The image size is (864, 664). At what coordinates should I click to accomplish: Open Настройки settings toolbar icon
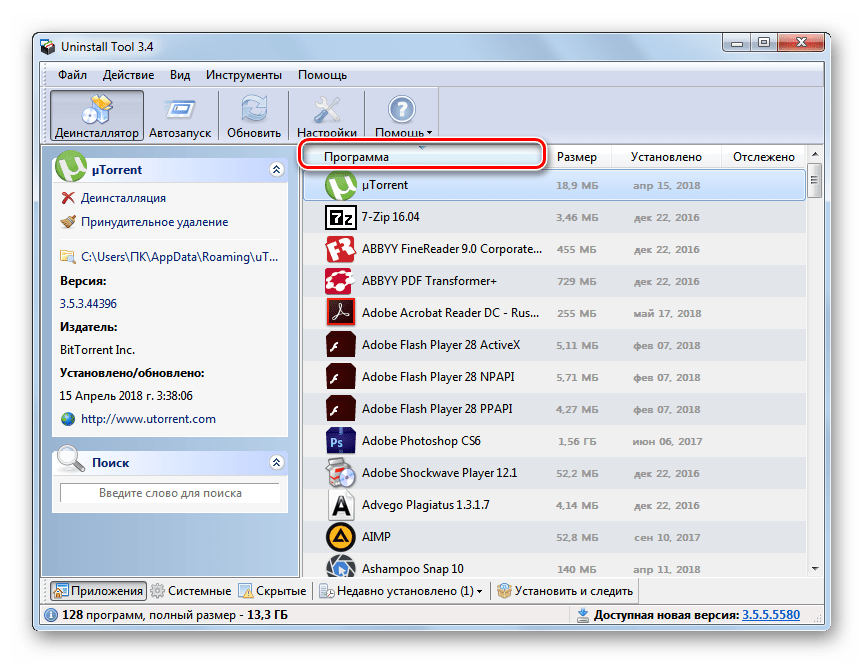coord(327,115)
